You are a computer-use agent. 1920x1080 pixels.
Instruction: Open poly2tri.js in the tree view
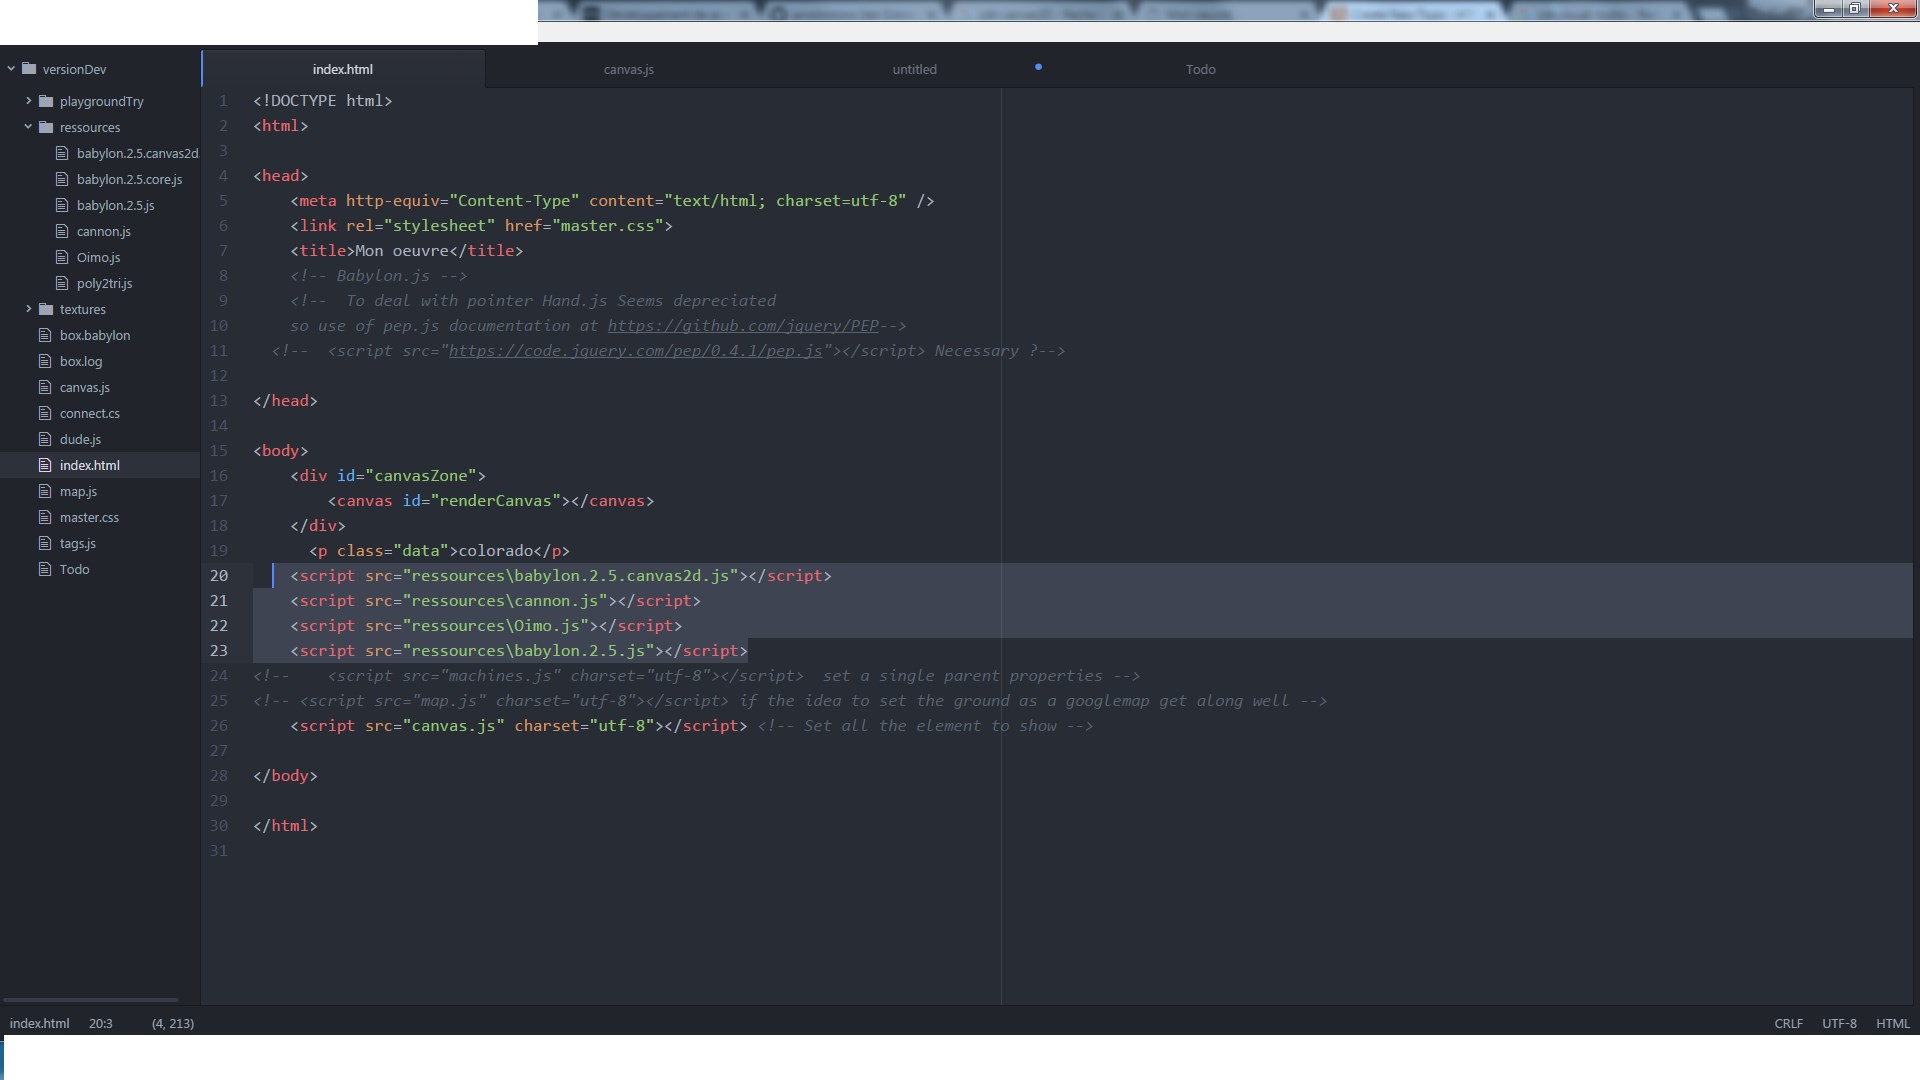[104, 283]
